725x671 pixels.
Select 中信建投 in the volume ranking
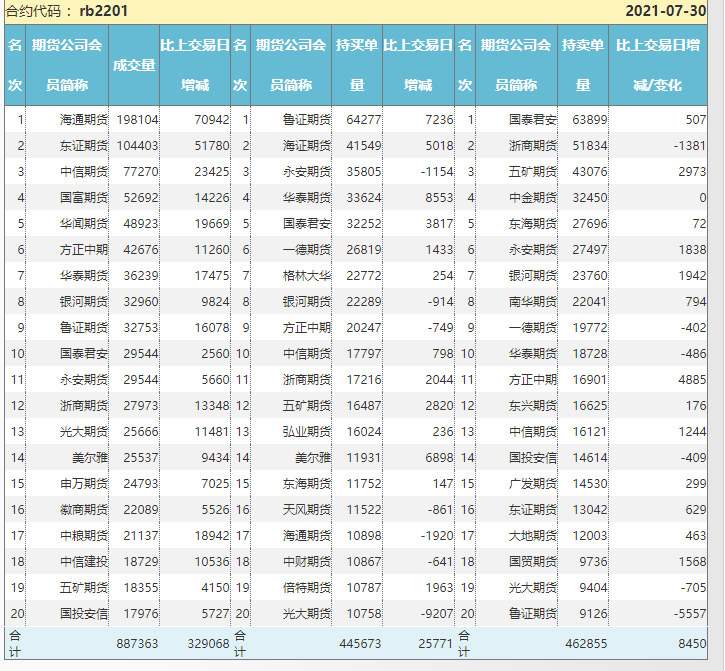coord(84,562)
